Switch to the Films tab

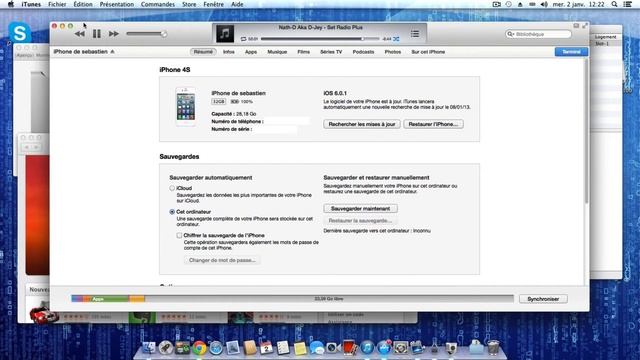303,52
